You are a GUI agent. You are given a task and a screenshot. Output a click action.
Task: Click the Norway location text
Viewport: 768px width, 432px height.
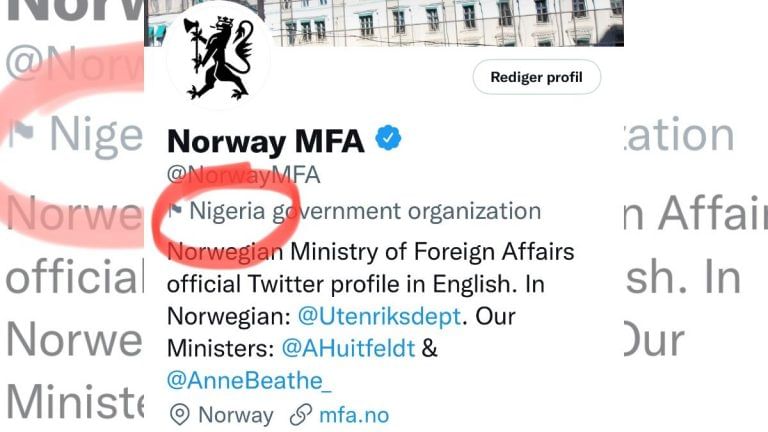235,414
